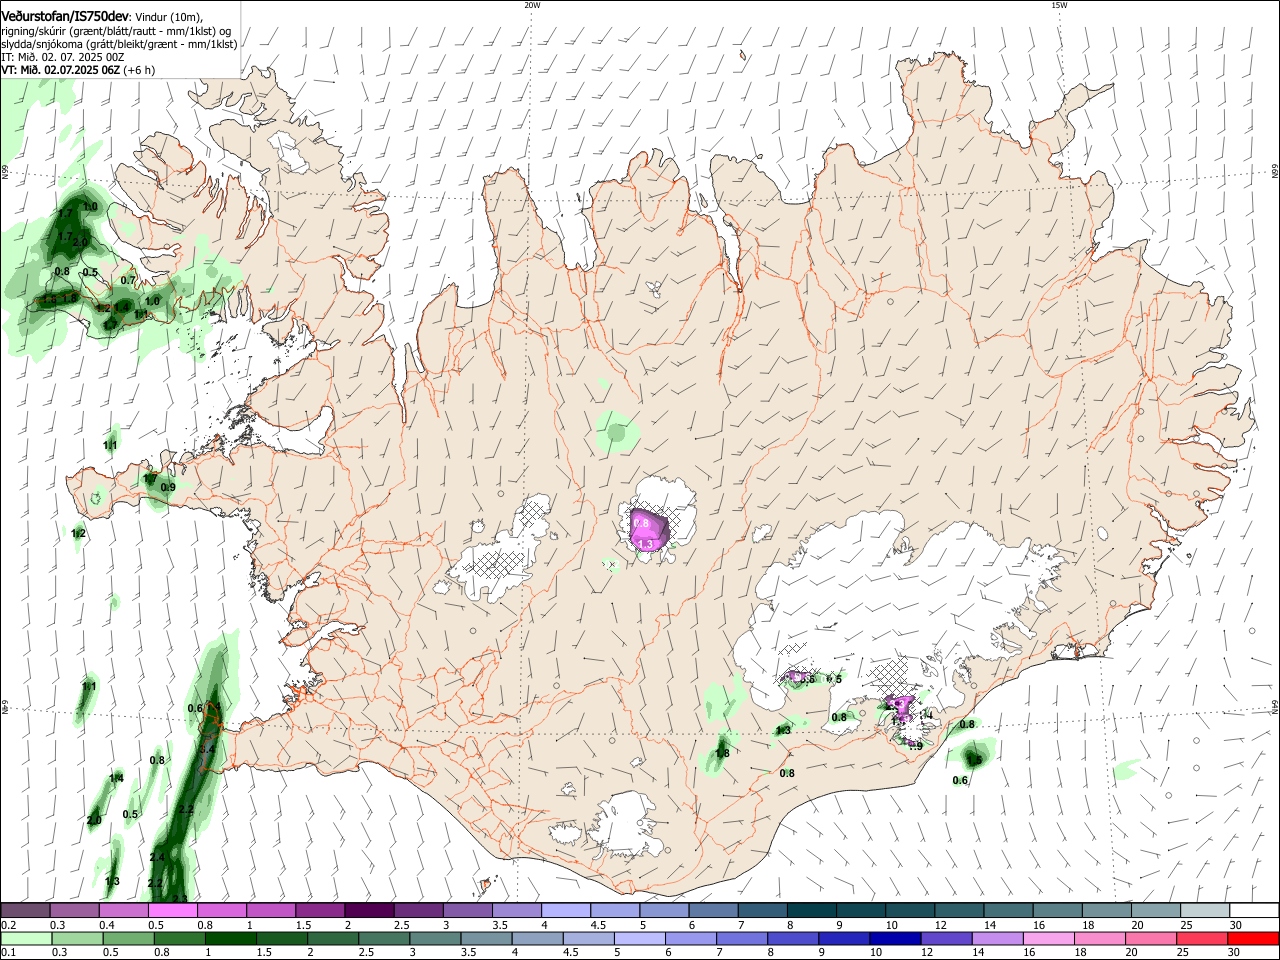The image size is (1280, 960).
Task: Click the 20W longitude label
Action: tap(532, 5)
